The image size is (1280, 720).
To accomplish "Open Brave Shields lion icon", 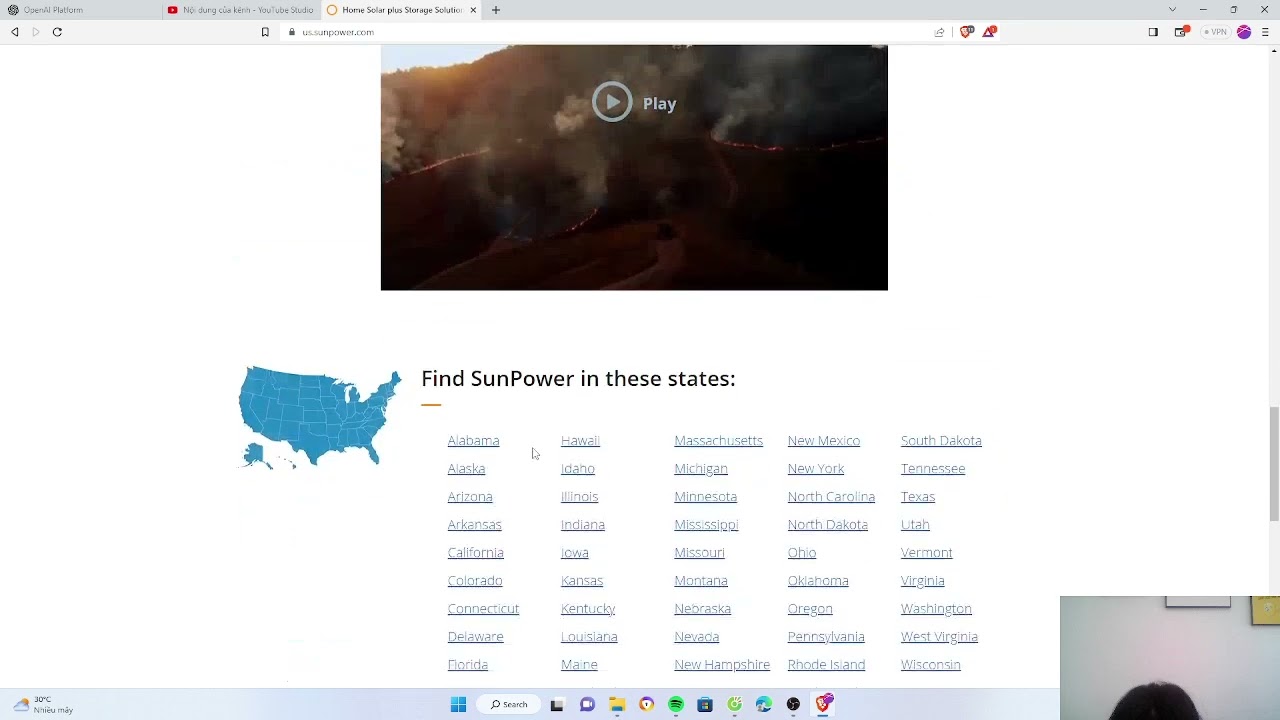I will click(966, 32).
